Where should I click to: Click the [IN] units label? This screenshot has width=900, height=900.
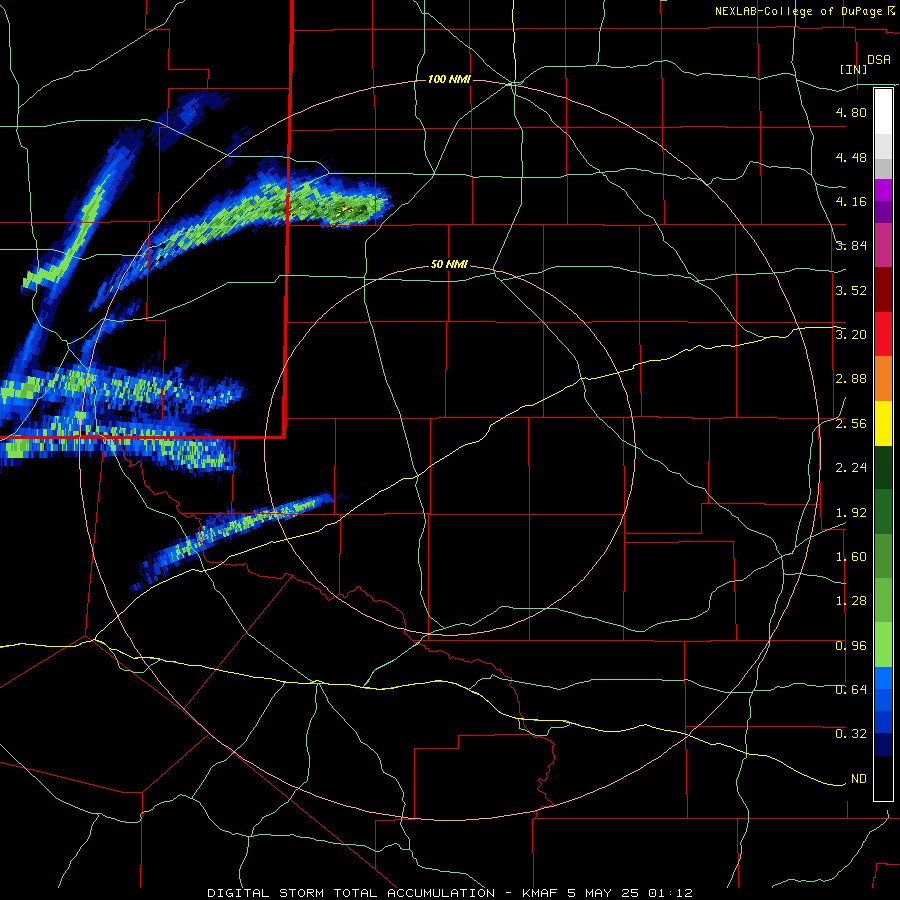pyautogui.click(x=853, y=69)
